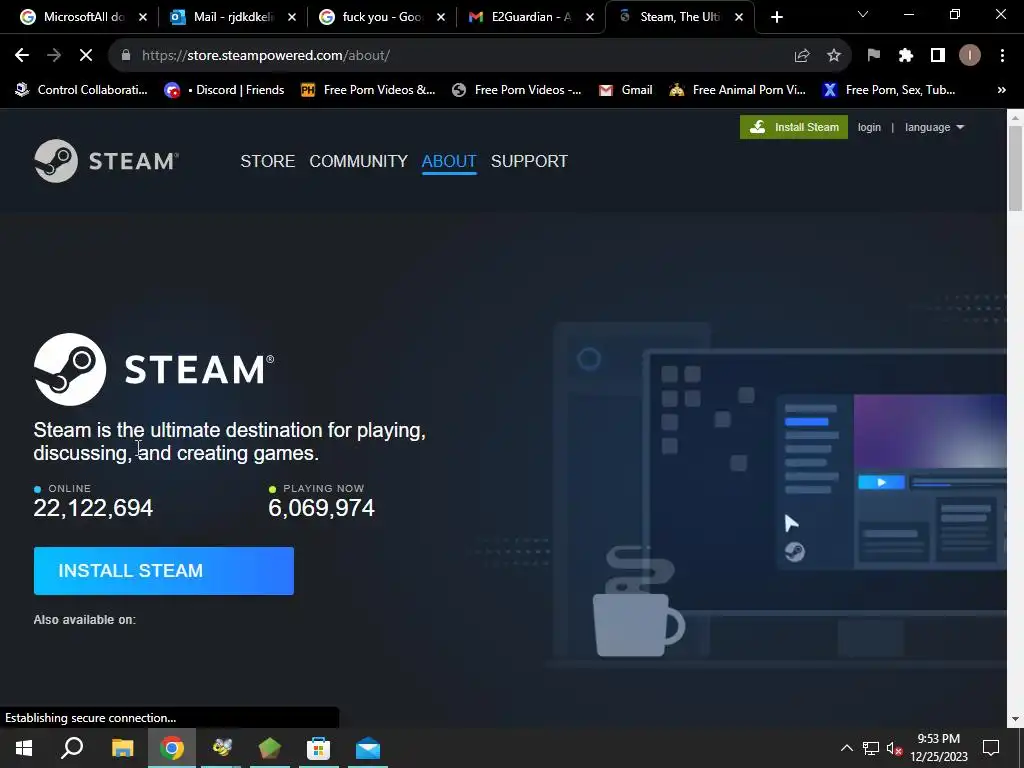This screenshot has height=768, width=1024.
Task: Open the login link
Action: click(869, 127)
